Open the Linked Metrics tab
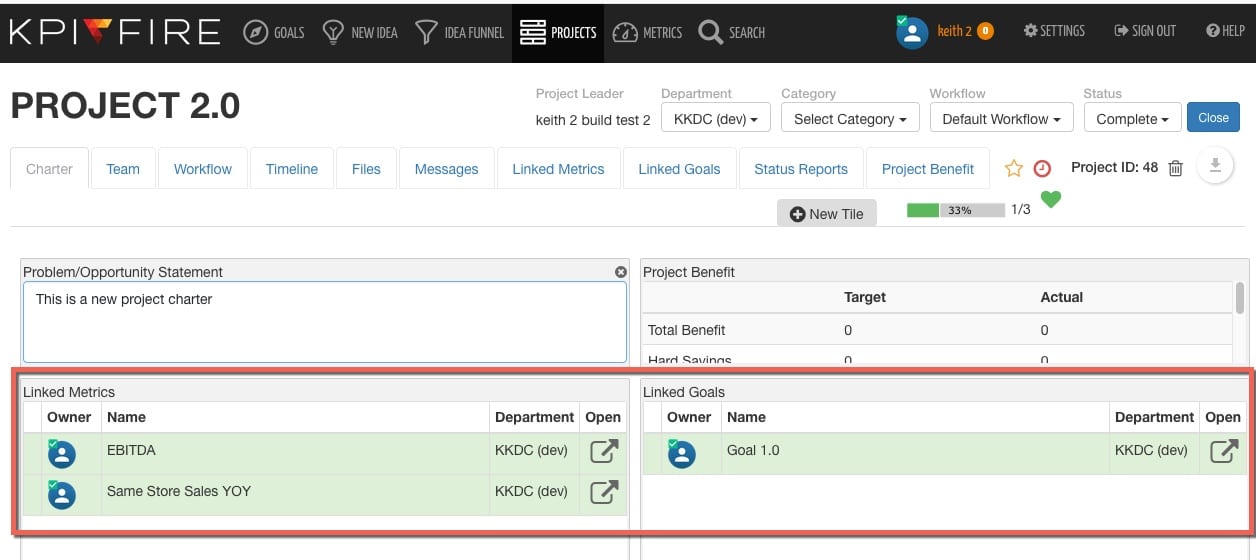1256x560 pixels. tap(558, 169)
